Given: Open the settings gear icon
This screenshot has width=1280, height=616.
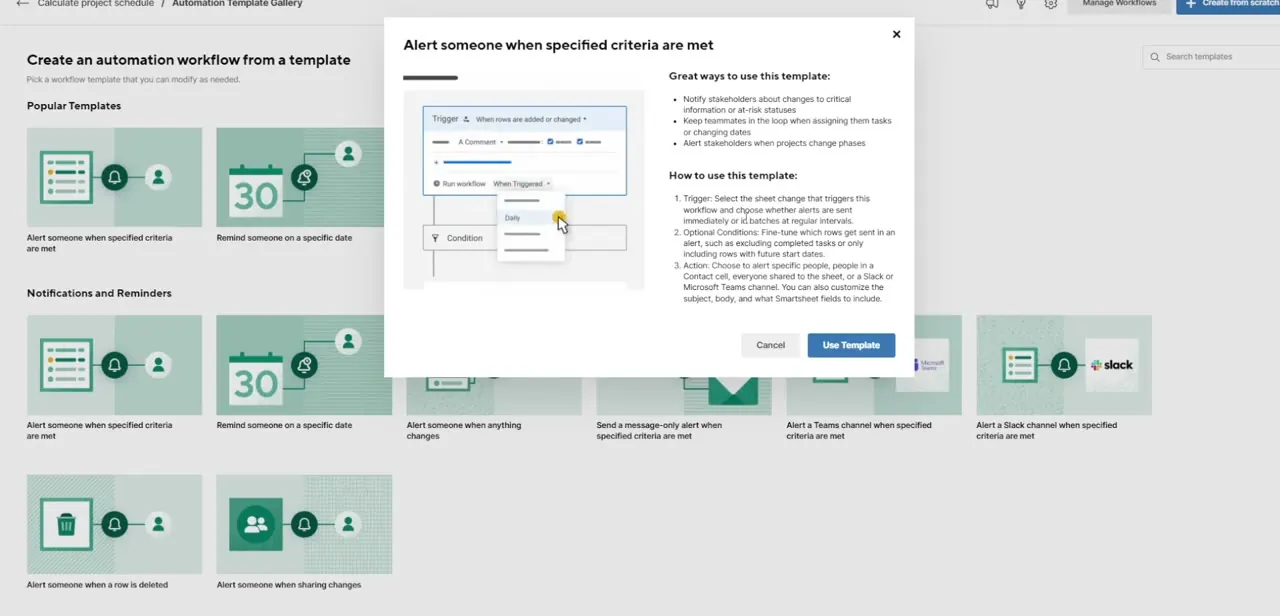Looking at the screenshot, I should click(1051, 4).
